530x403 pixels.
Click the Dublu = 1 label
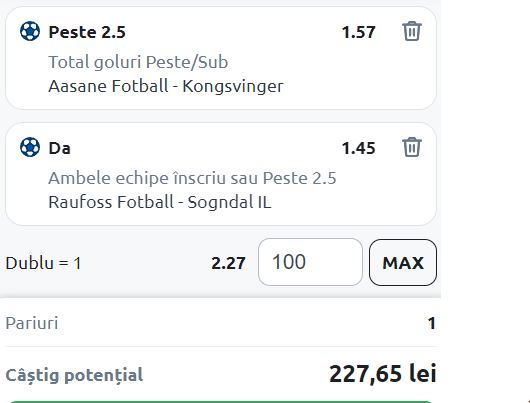tap(43, 263)
